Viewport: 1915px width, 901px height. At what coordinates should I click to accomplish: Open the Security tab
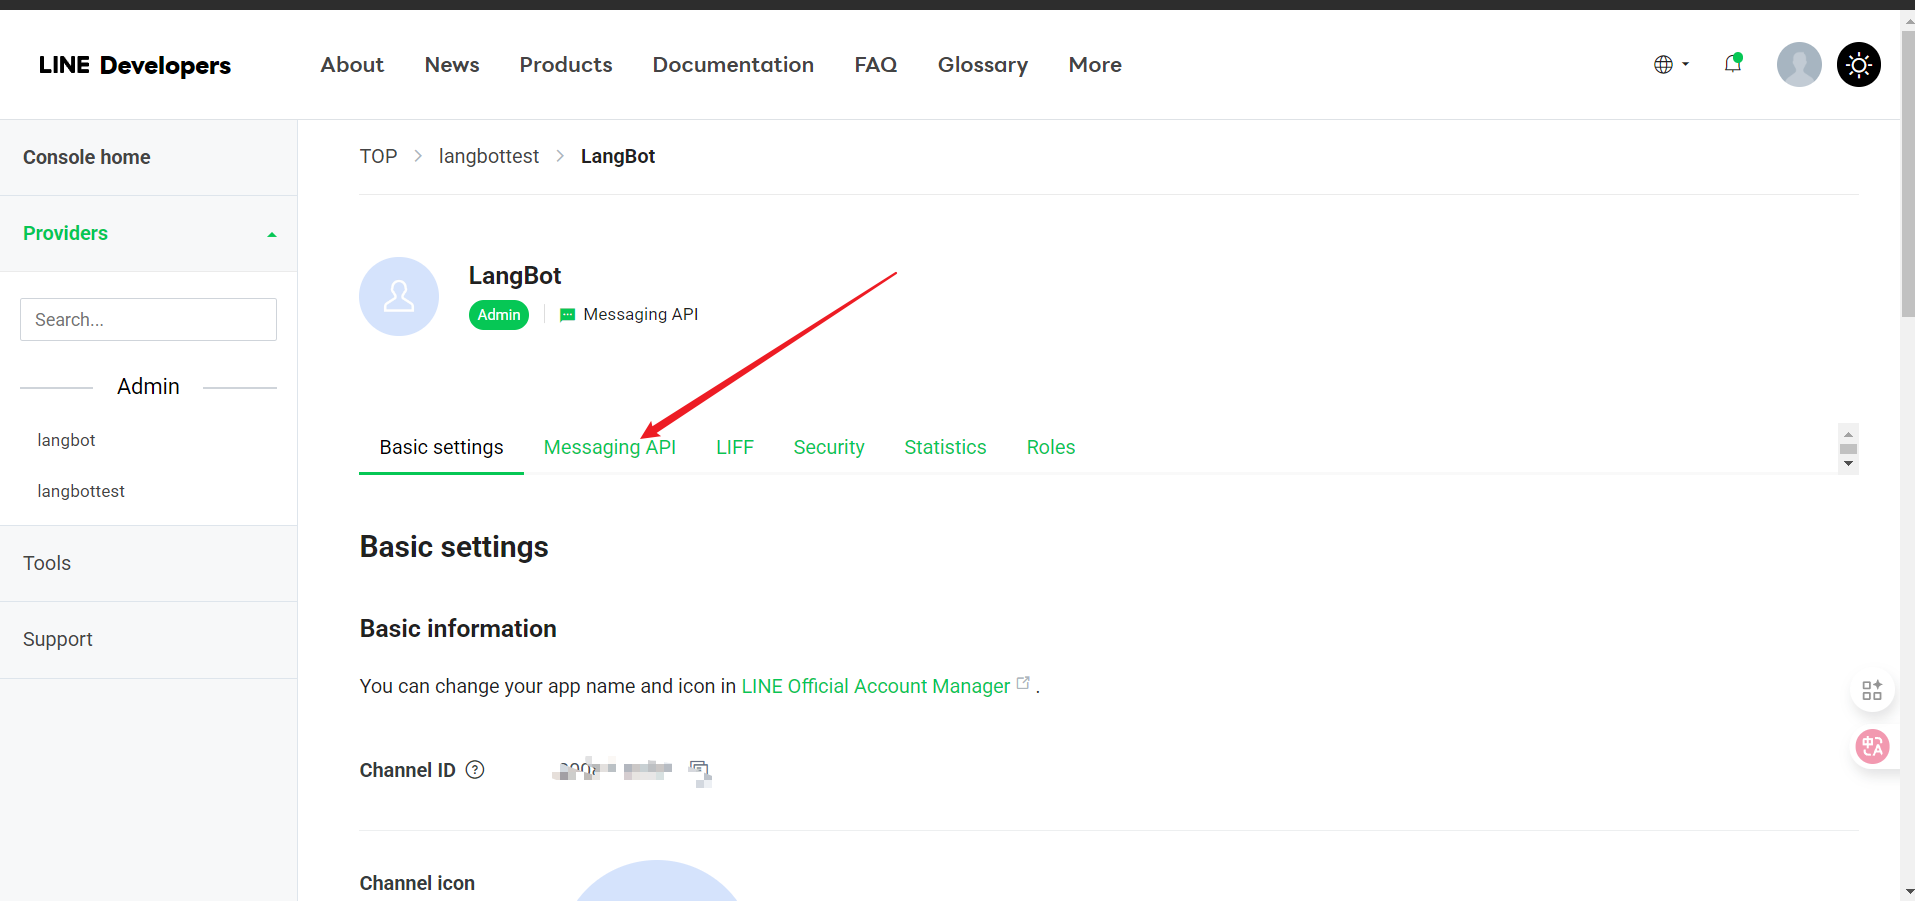click(828, 447)
